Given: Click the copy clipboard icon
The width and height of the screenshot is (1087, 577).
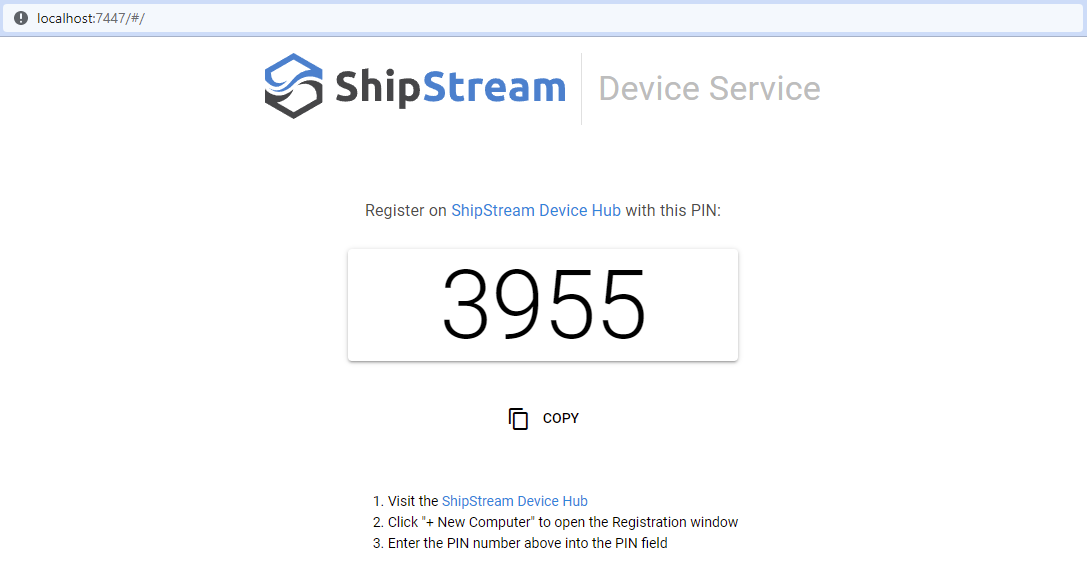Looking at the screenshot, I should click(518, 419).
